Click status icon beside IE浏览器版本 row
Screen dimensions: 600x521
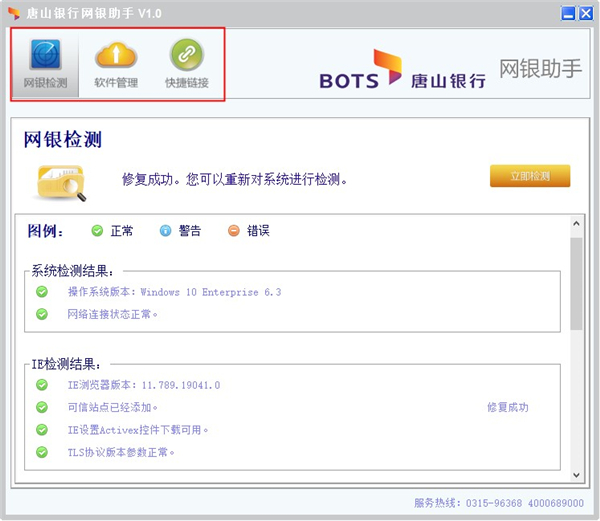pos(42,385)
